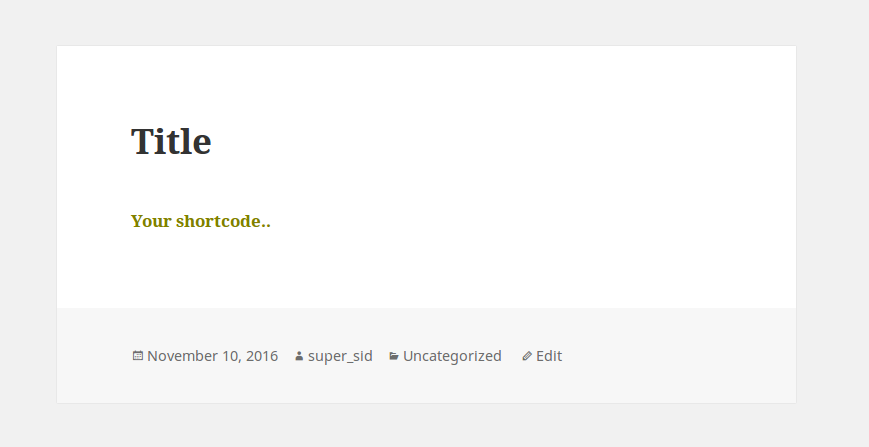Click the word 'November' in the date
The height and width of the screenshot is (447, 869).
[182, 356]
